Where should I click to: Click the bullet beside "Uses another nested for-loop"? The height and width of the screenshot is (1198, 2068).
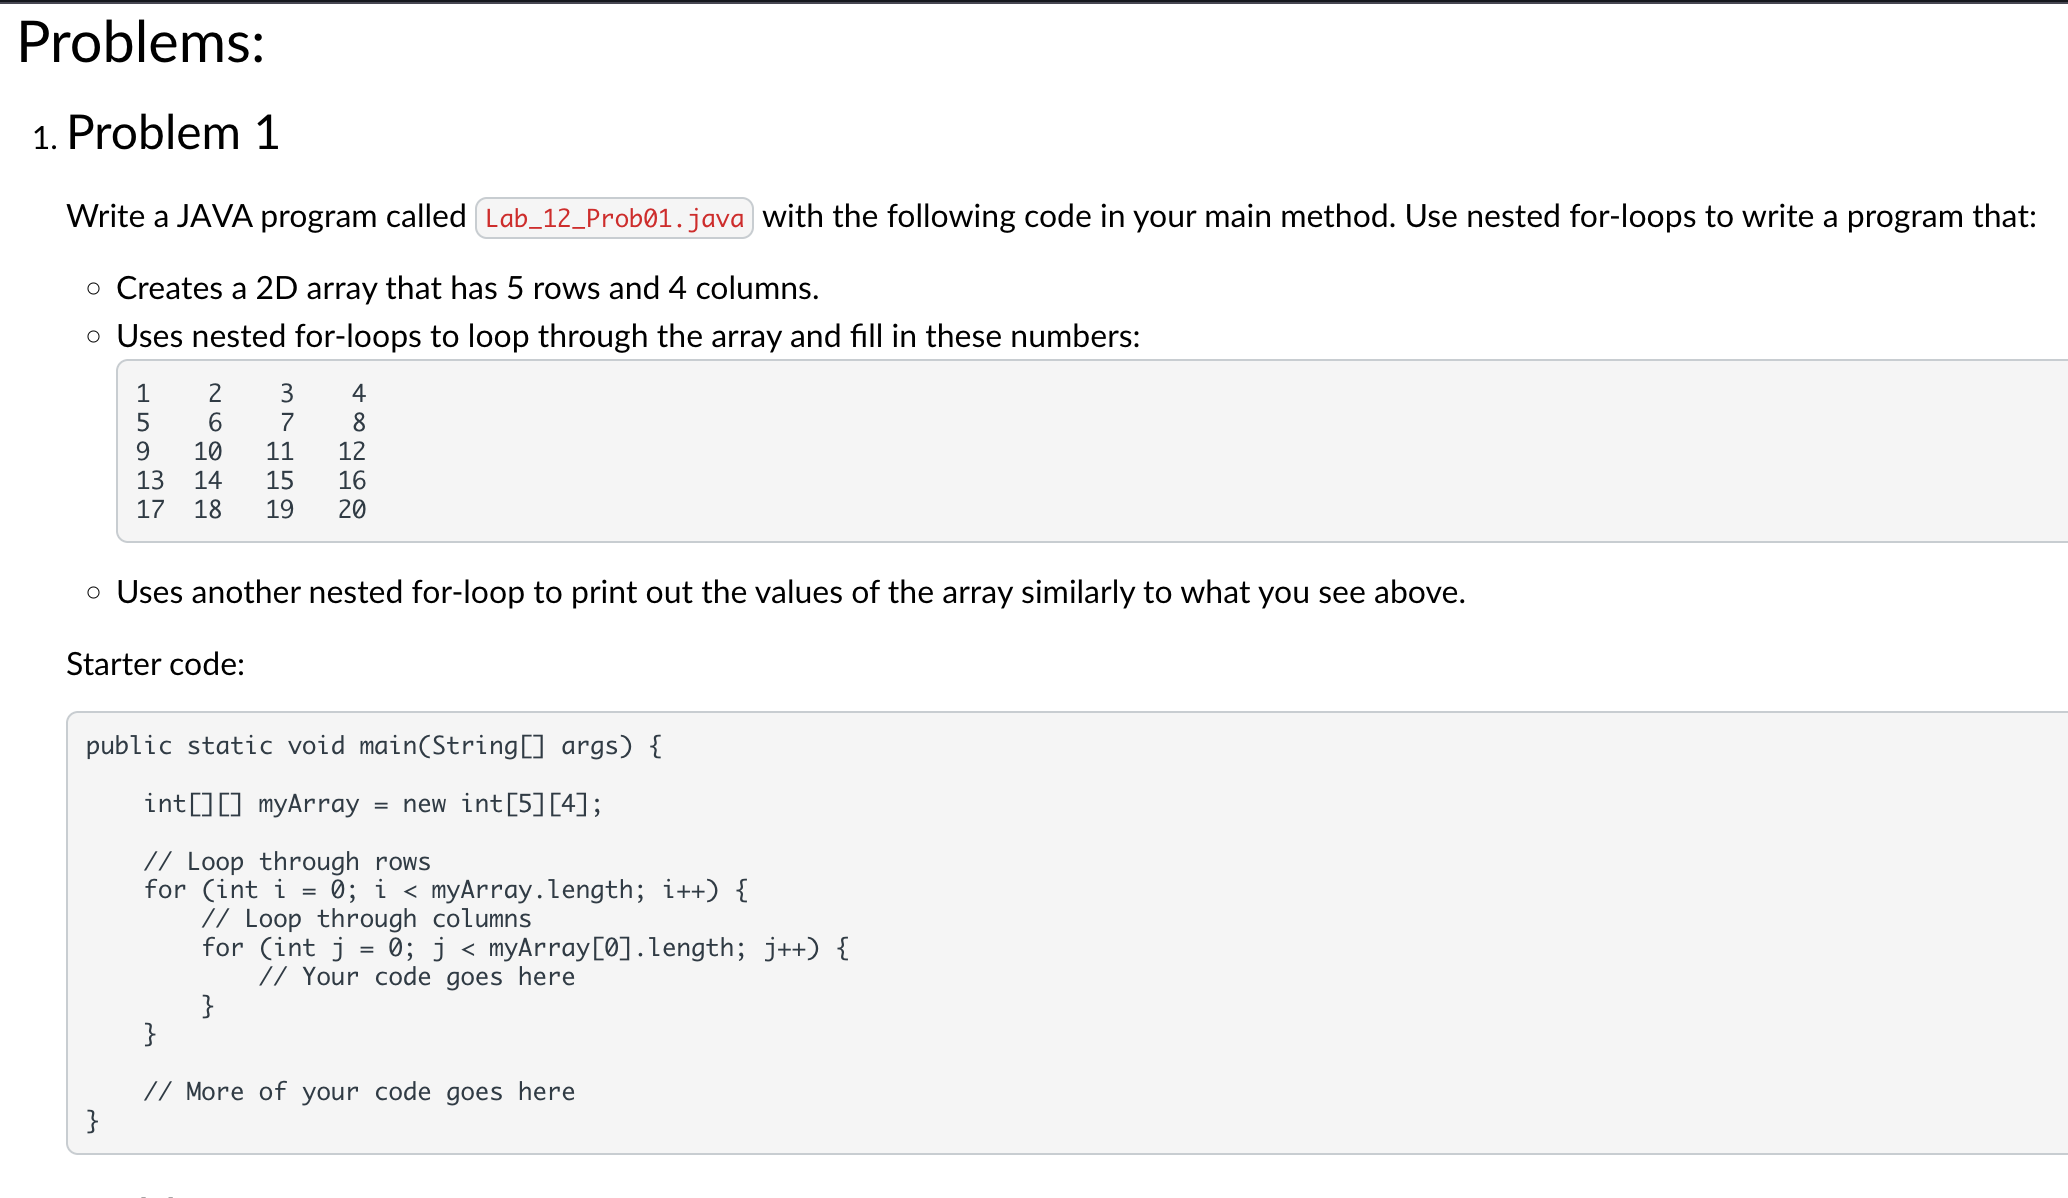[x=94, y=592]
